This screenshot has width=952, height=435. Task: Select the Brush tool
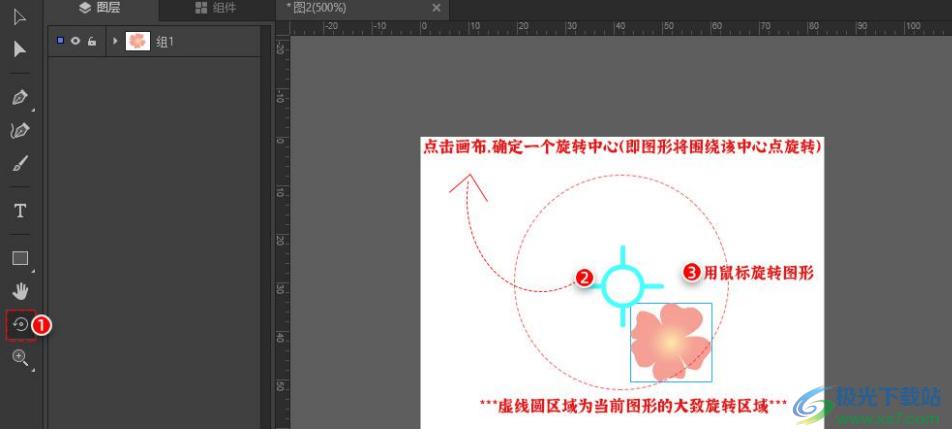[x=20, y=164]
